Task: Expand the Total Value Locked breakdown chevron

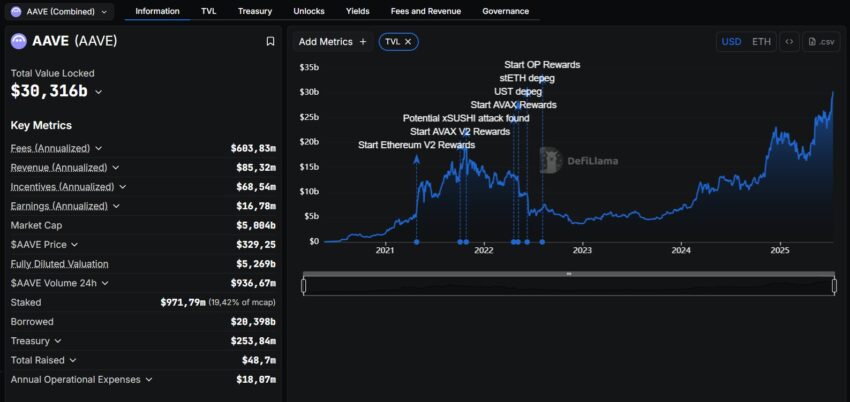Action: [98, 92]
